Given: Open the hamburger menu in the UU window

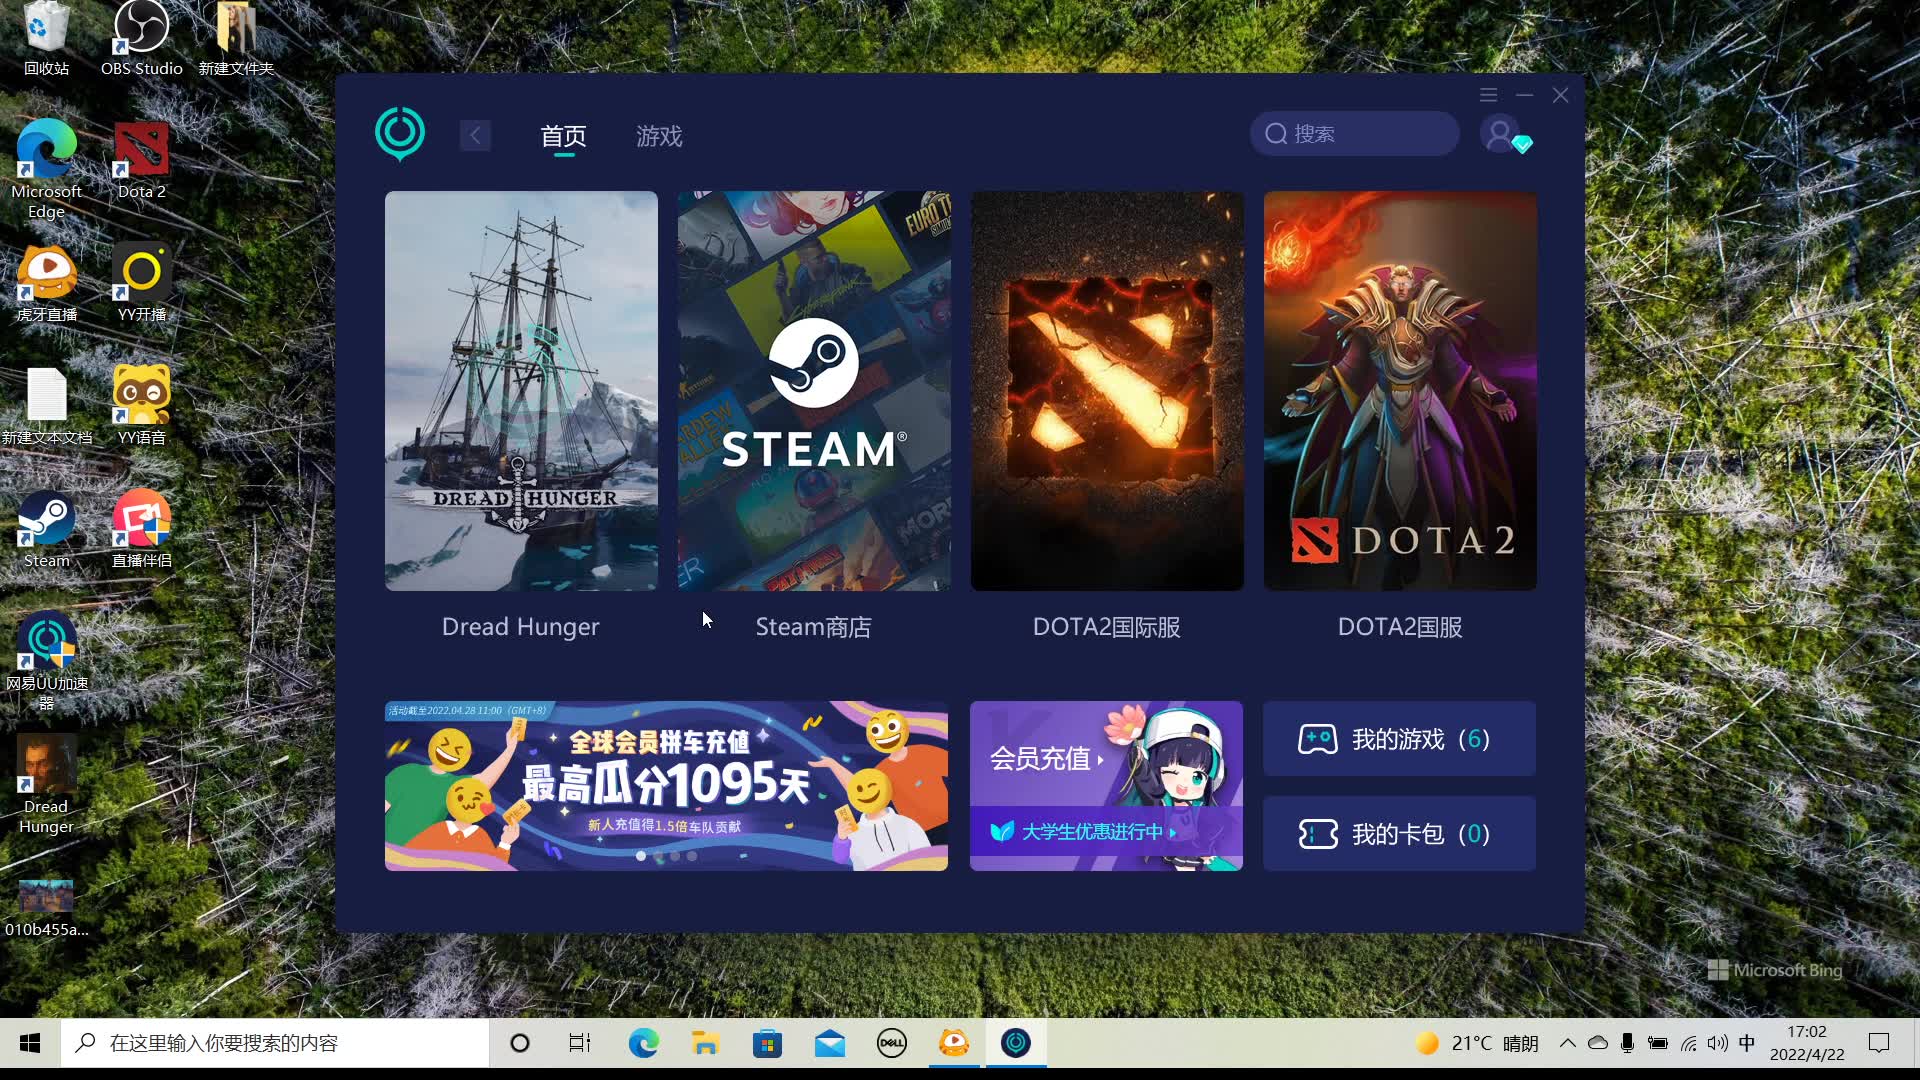Looking at the screenshot, I should [x=1488, y=95].
